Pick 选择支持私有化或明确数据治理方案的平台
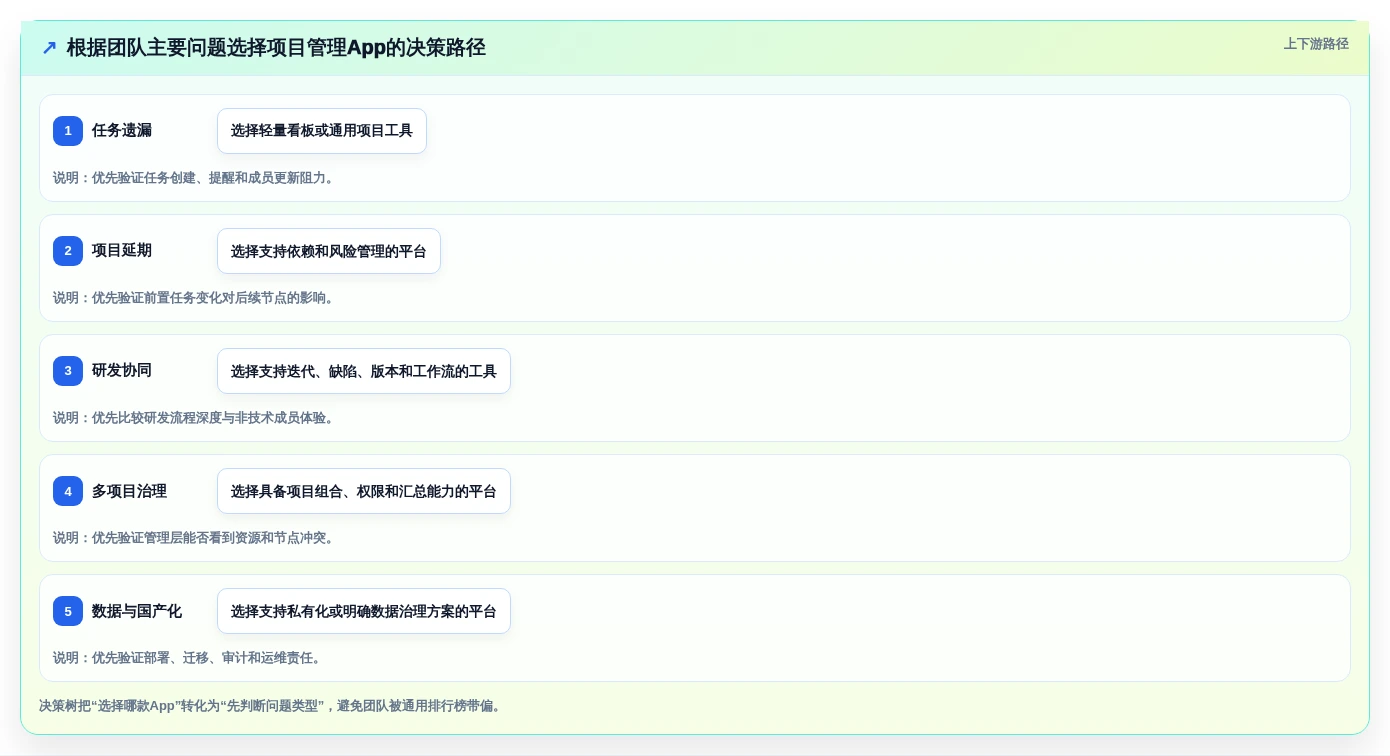1390x756 pixels. click(364, 611)
